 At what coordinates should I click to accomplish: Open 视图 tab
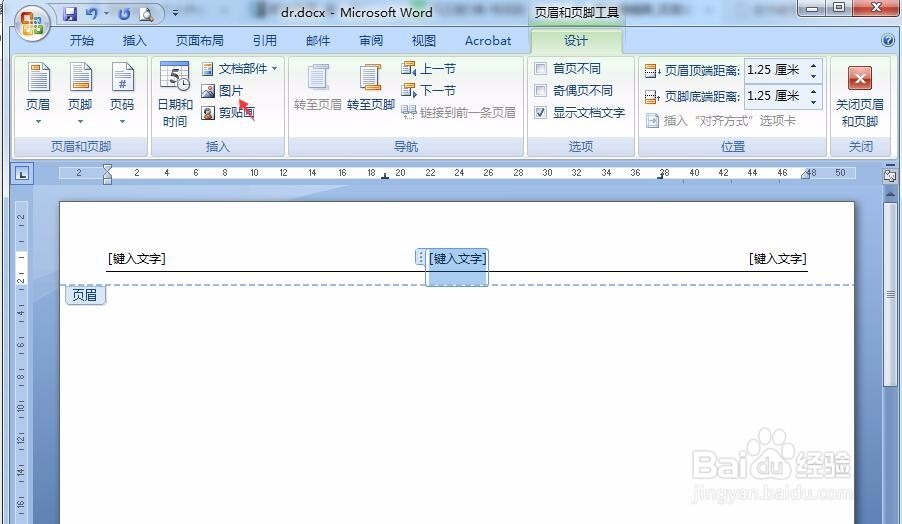point(424,40)
